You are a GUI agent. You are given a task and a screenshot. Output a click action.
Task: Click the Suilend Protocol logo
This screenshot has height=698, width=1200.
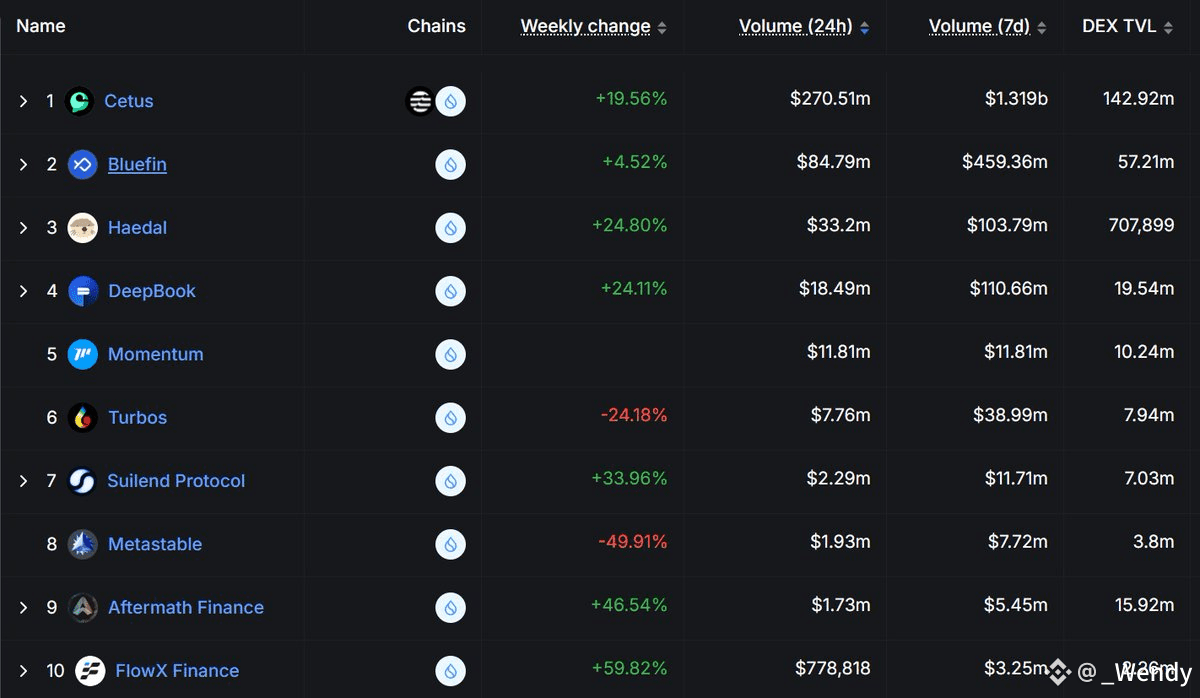click(x=82, y=481)
